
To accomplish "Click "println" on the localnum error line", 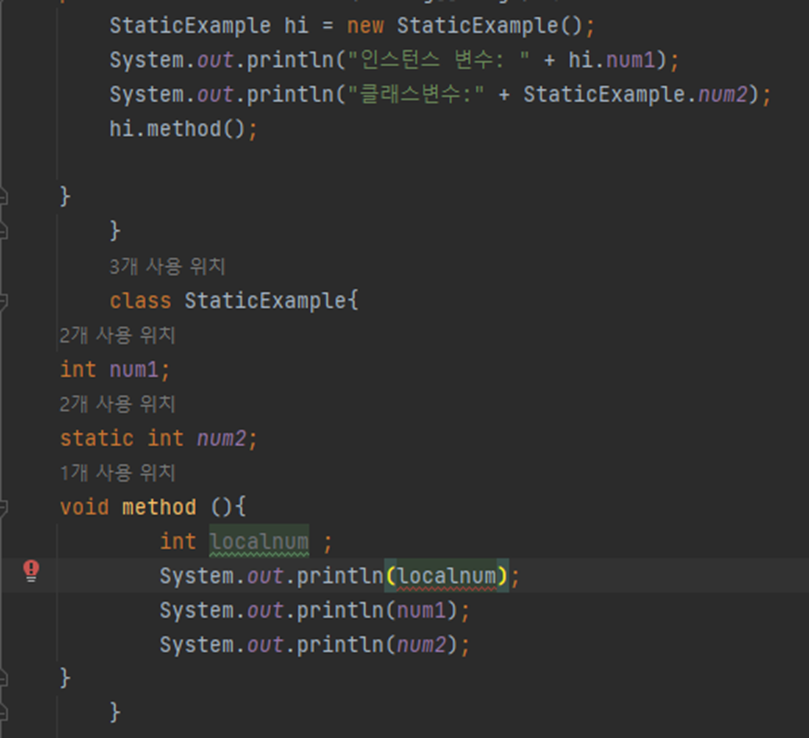I will coord(340,576).
